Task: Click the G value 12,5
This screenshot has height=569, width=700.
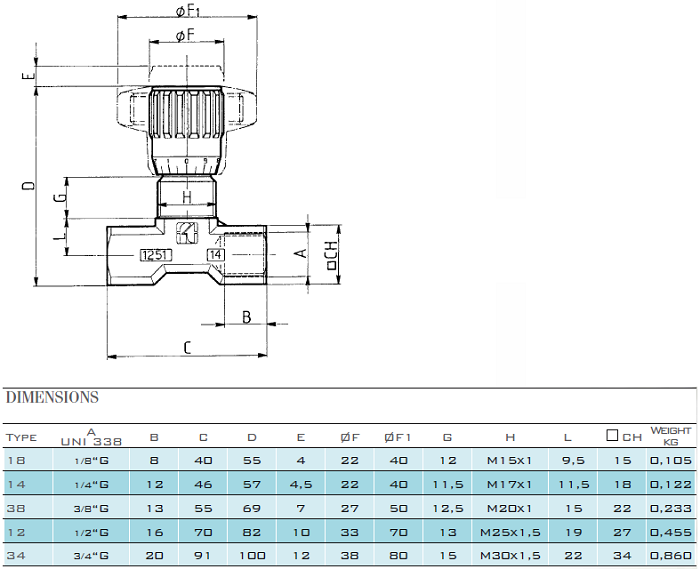Action: [448, 508]
